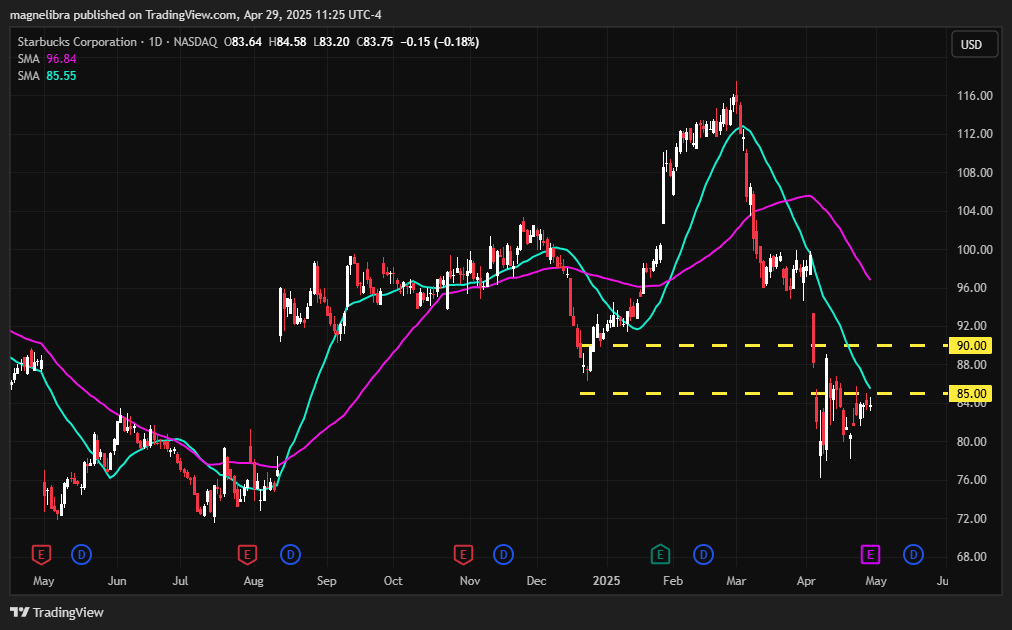Click the 2025 label on time axis
1012x630 pixels.
pyautogui.click(x=606, y=581)
